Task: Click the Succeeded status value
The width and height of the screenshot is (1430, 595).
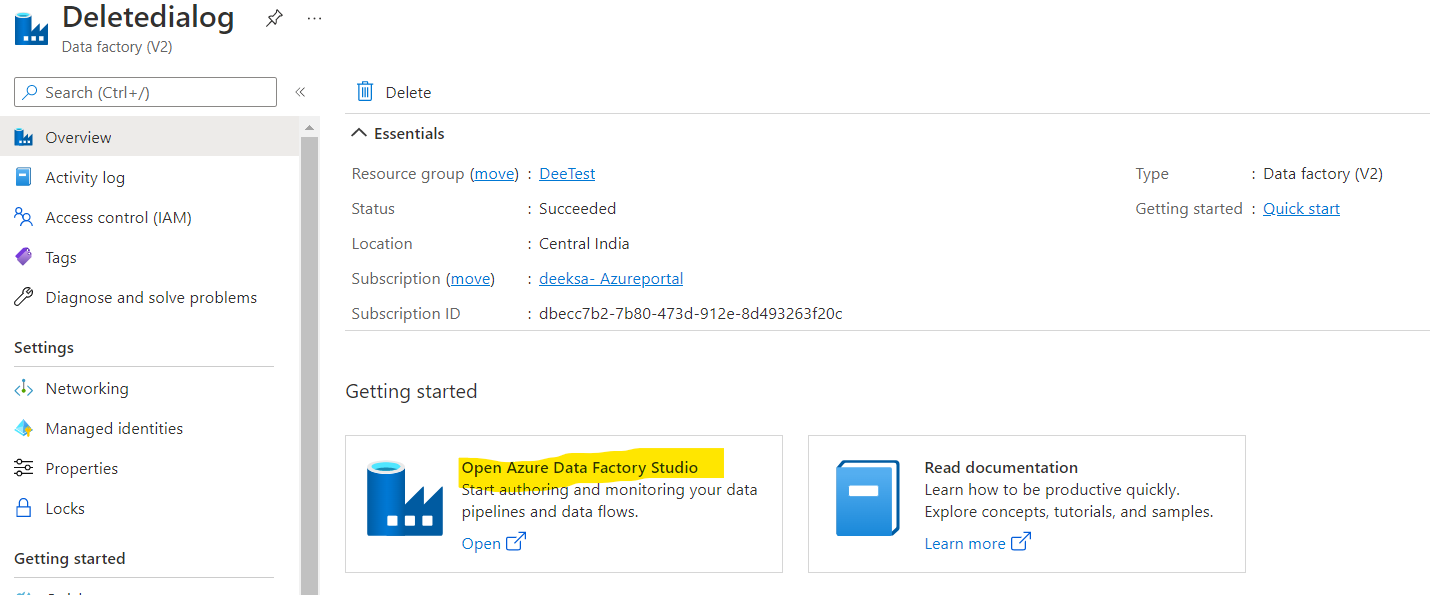Action: (577, 208)
